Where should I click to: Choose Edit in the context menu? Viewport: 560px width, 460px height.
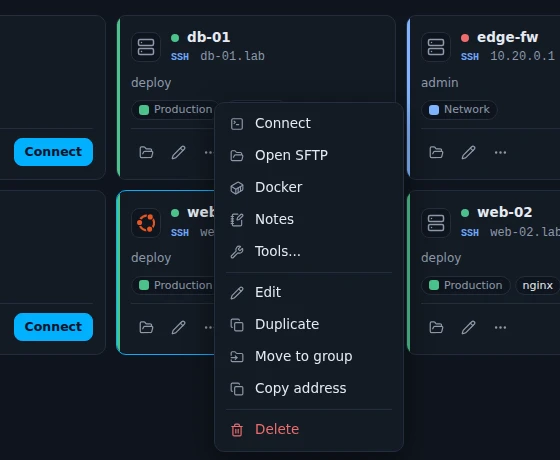click(x=309, y=292)
